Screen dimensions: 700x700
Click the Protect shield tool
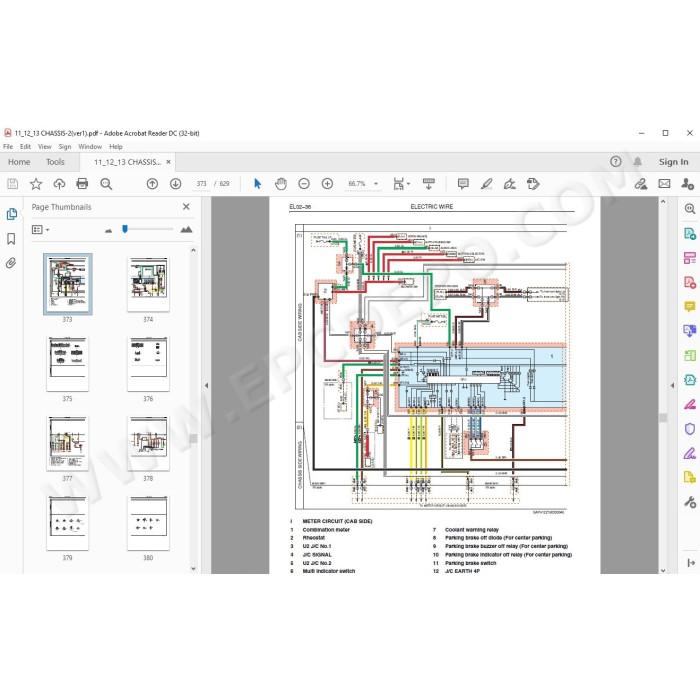(690, 429)
